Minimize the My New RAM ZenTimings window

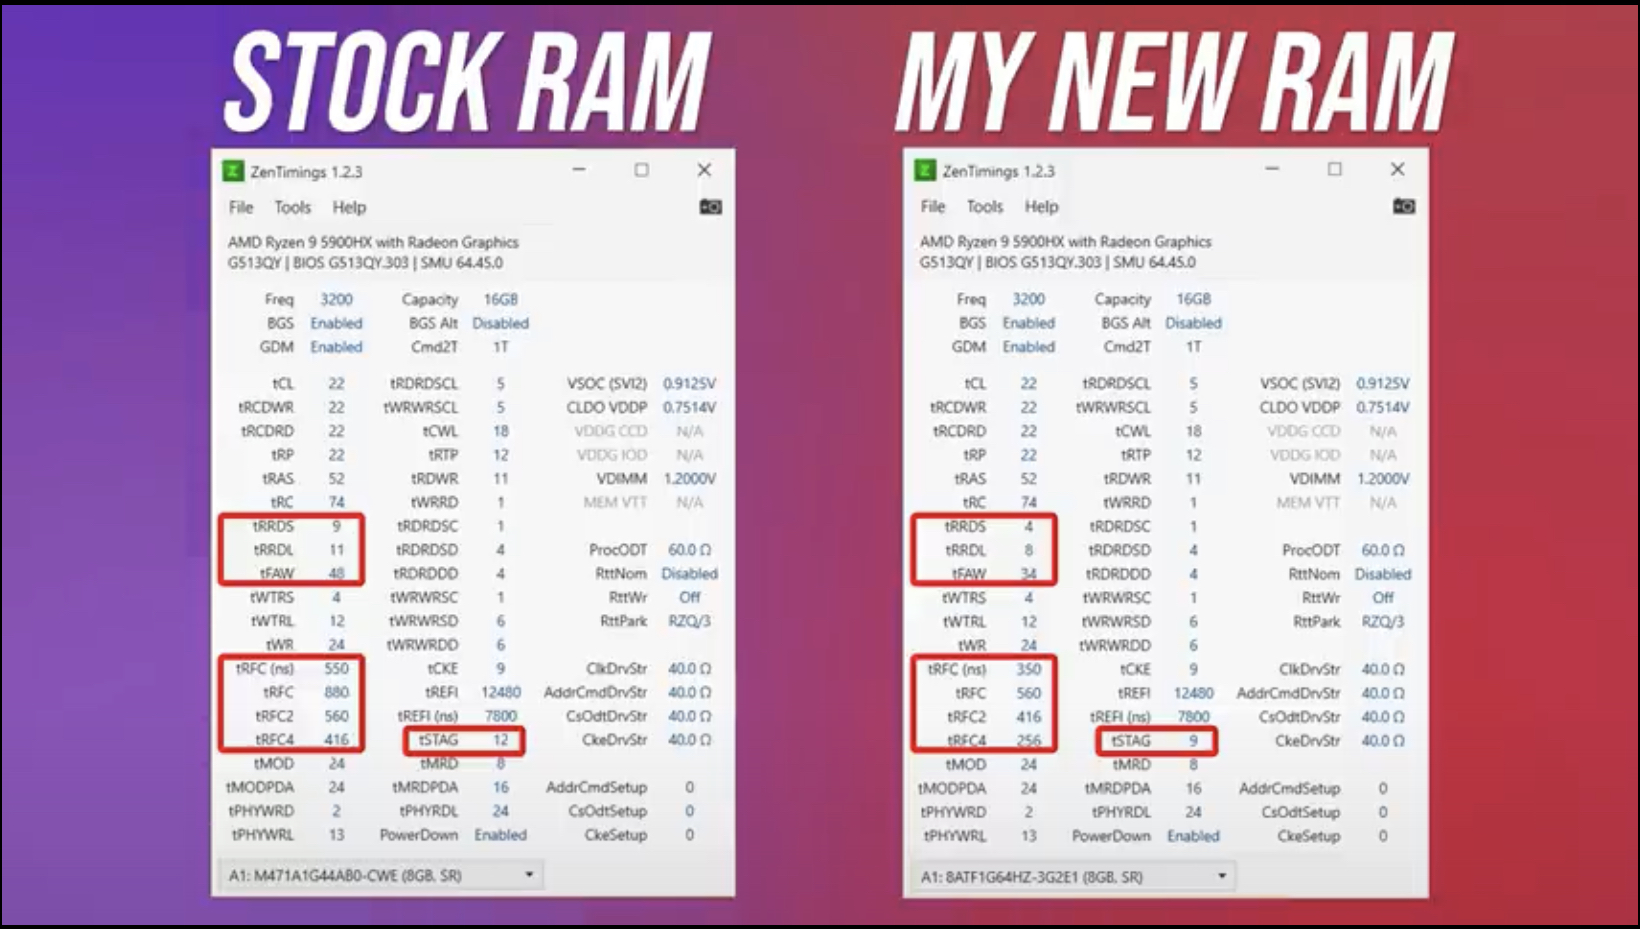(1272, 169)
